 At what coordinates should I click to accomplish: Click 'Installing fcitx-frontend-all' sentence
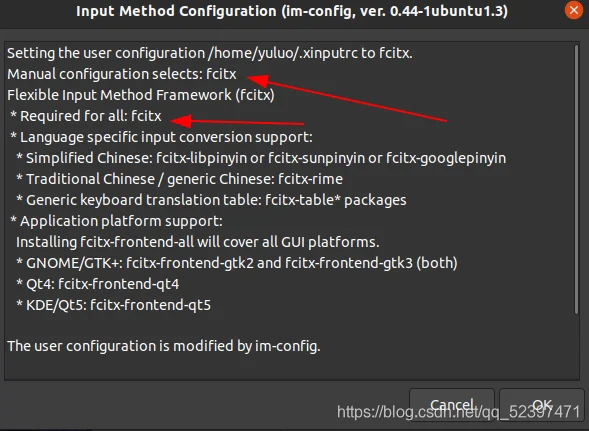pyautogui.click(x=198, y=242)
